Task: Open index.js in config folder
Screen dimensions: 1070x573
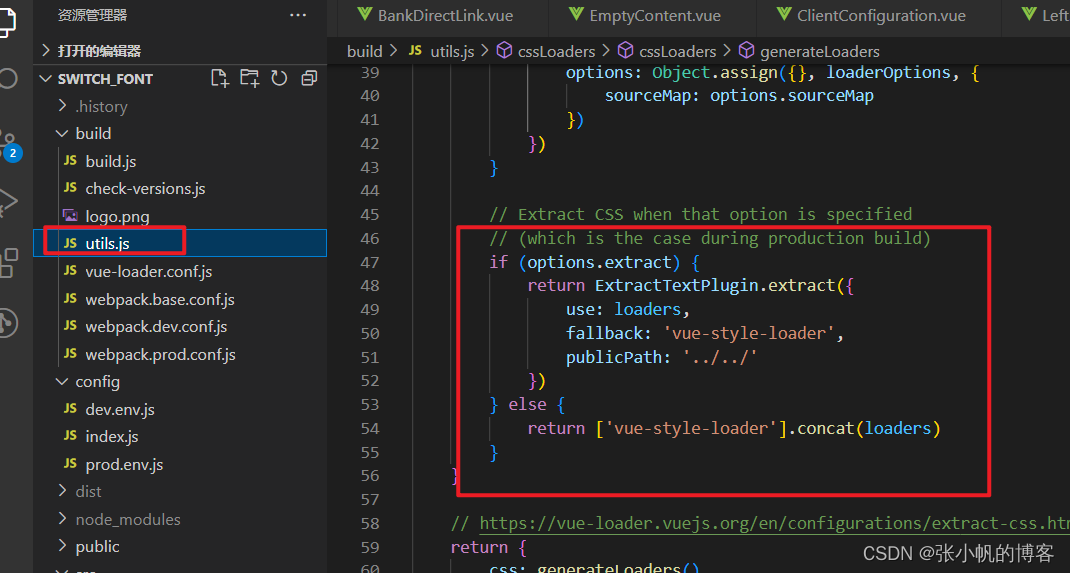Action: tap(112, 437)
